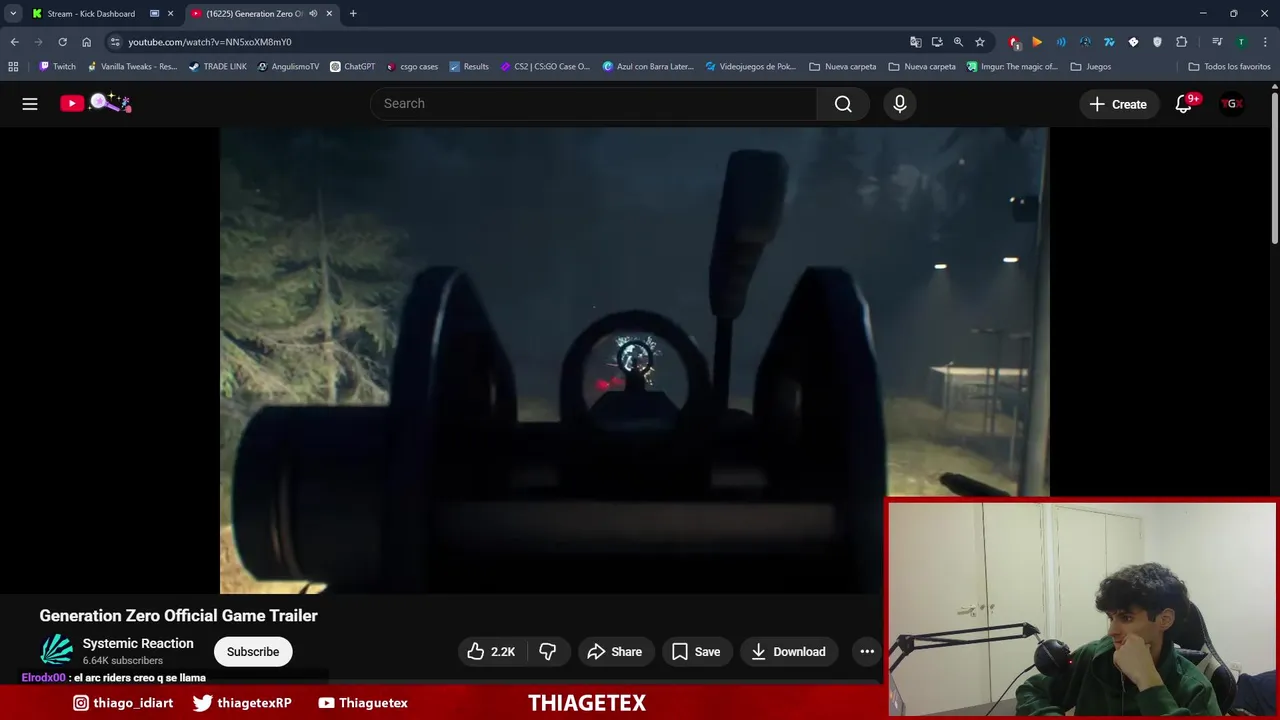Image resolution: width=1280 pixels, height=720 pixels.
Task: Open the zoom magnifier in address bar
Action: point(958,42)
